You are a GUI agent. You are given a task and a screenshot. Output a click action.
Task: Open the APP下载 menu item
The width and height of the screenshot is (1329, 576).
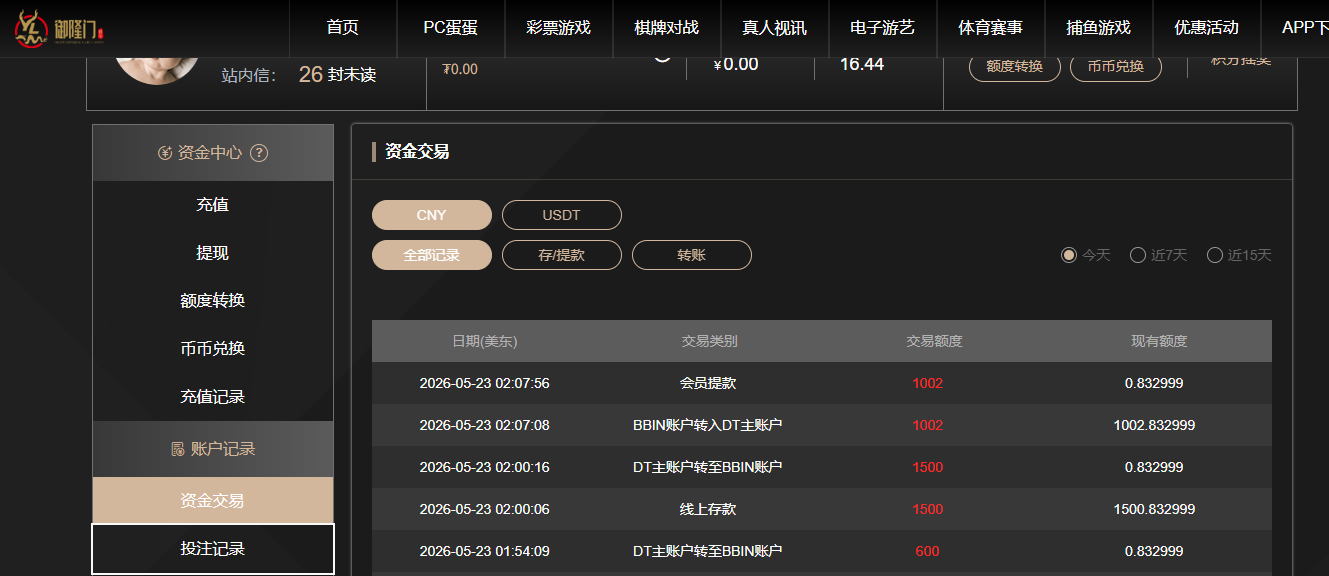[x=1296, y=28]
